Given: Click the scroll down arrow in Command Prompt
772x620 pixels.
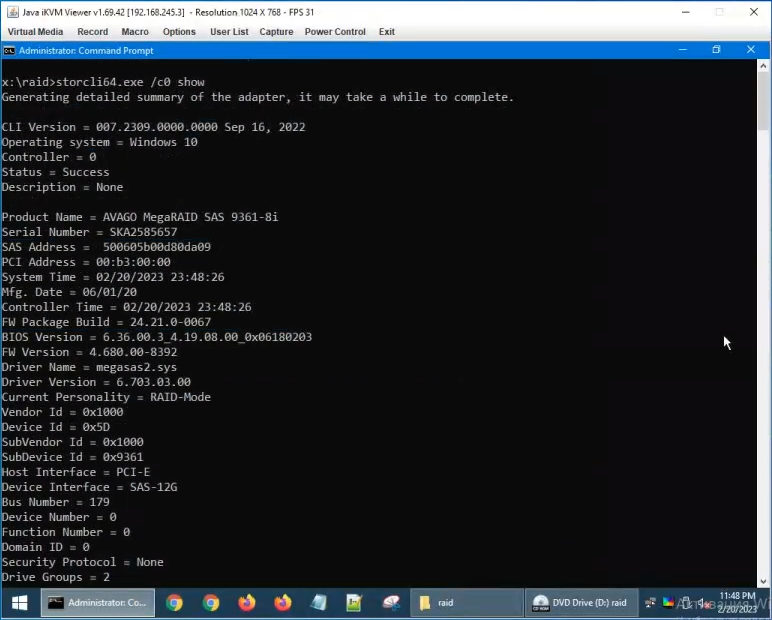Looking at the screenshot, I should tap(764, 579).
